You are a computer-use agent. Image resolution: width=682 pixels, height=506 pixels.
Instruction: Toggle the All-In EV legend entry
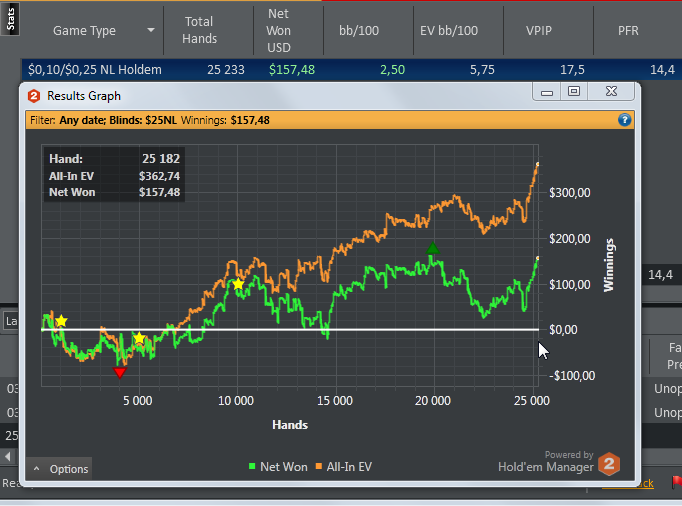point(344,467)
